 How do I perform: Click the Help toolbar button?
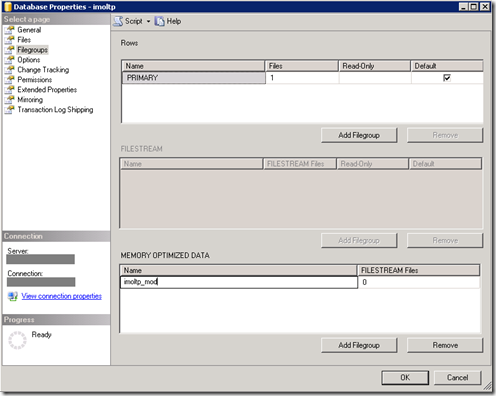coord(168,22)
